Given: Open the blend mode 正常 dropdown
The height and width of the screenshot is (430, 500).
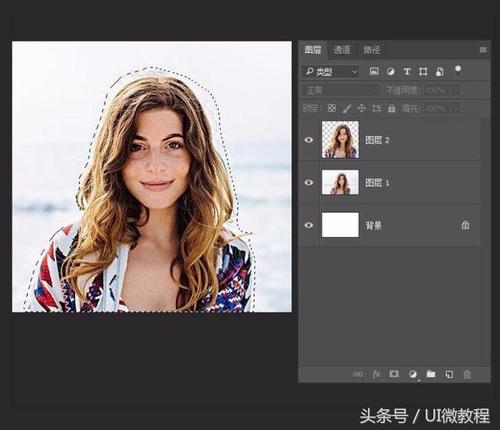Looking at the screenshot, I should pyautogui.click(x=341, y=90).
